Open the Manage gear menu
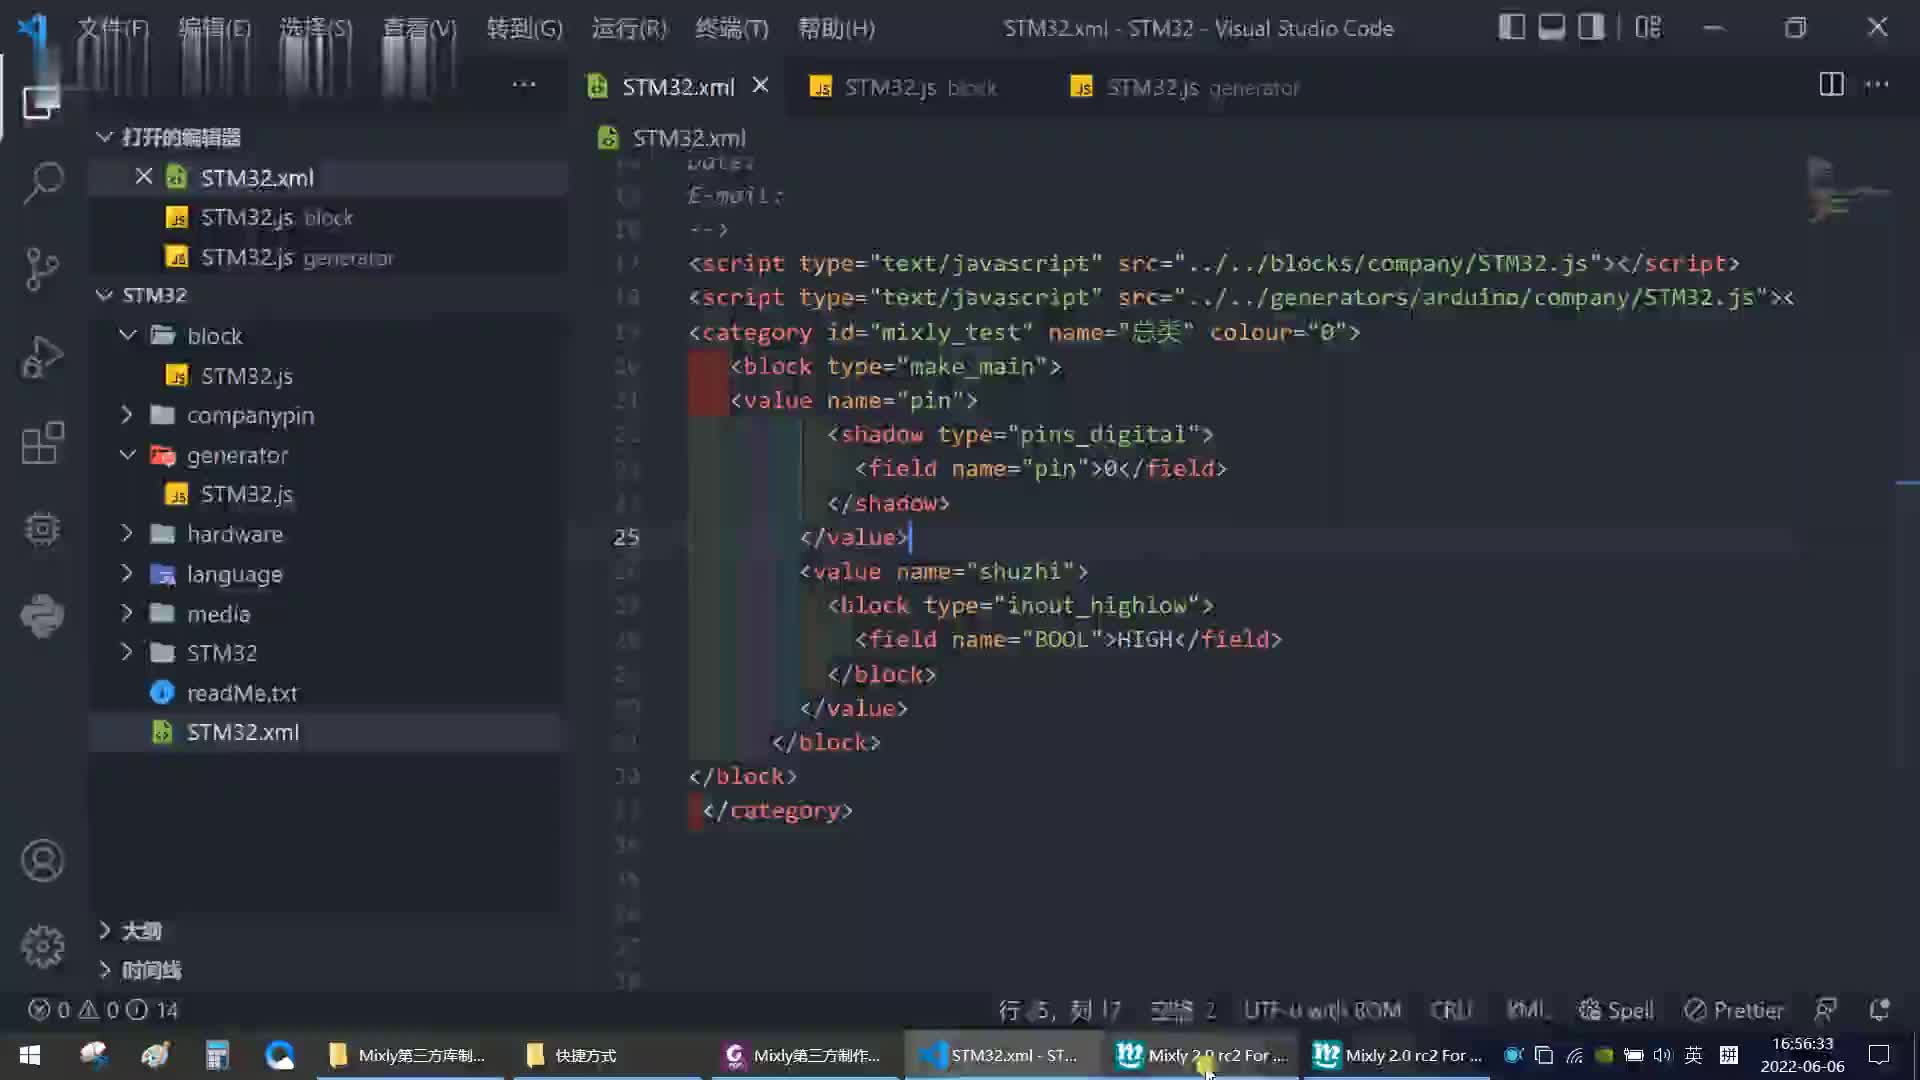 [x=42, y=946]
